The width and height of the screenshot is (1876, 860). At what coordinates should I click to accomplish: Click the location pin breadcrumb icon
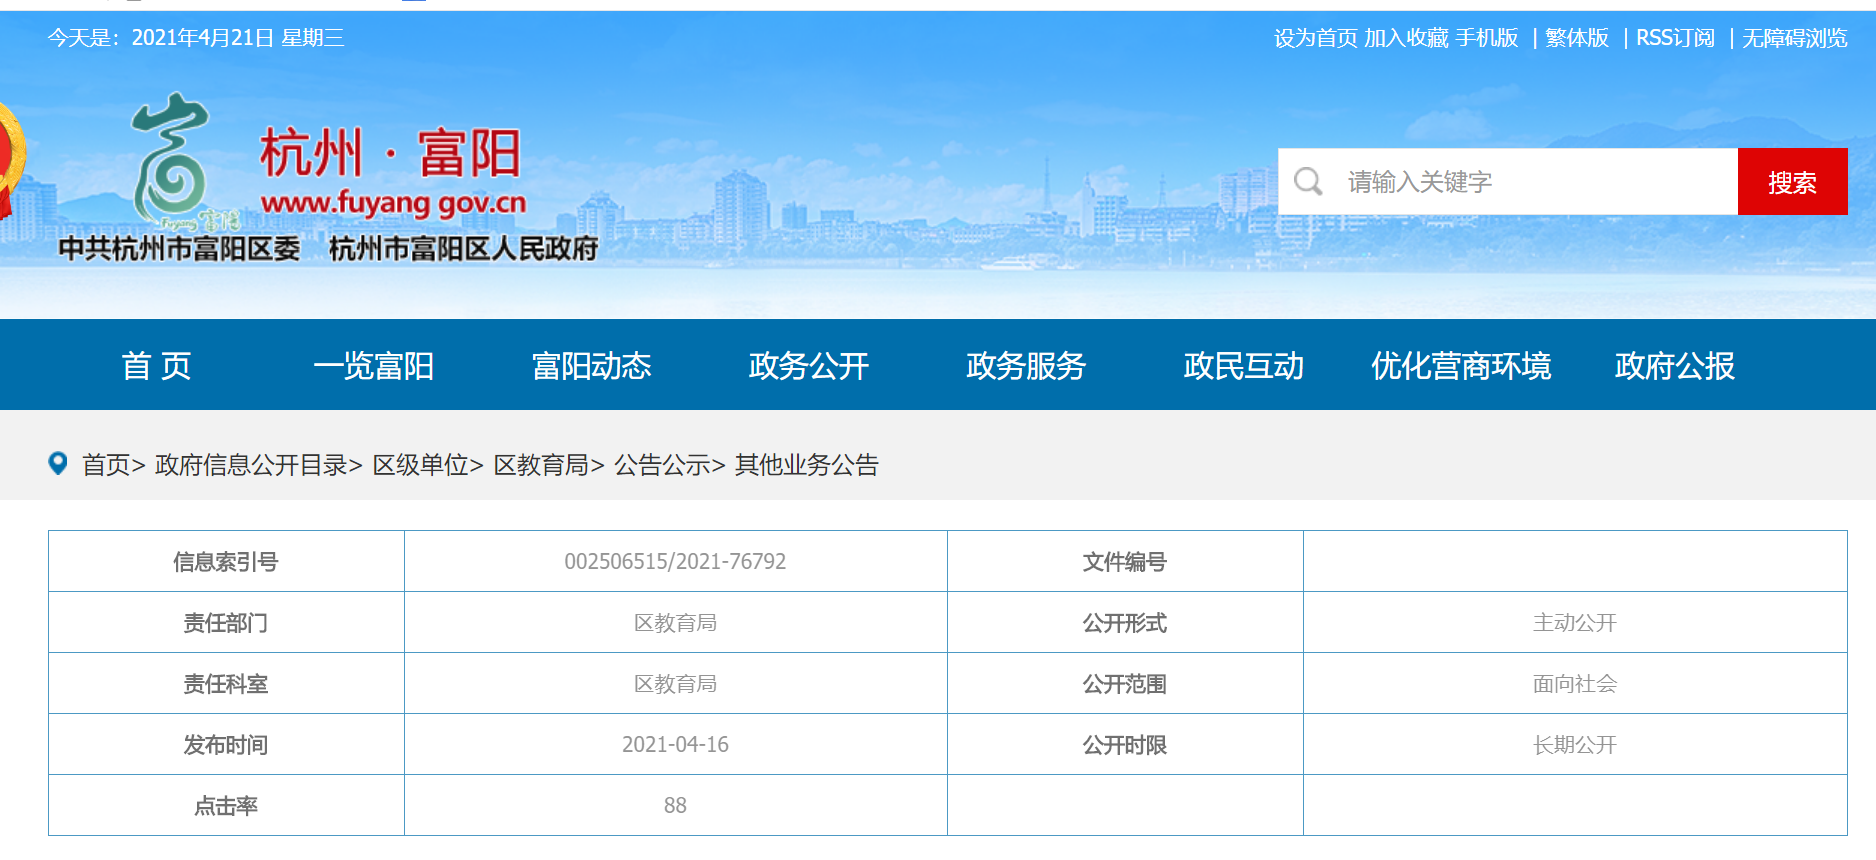tap(58, 463)
